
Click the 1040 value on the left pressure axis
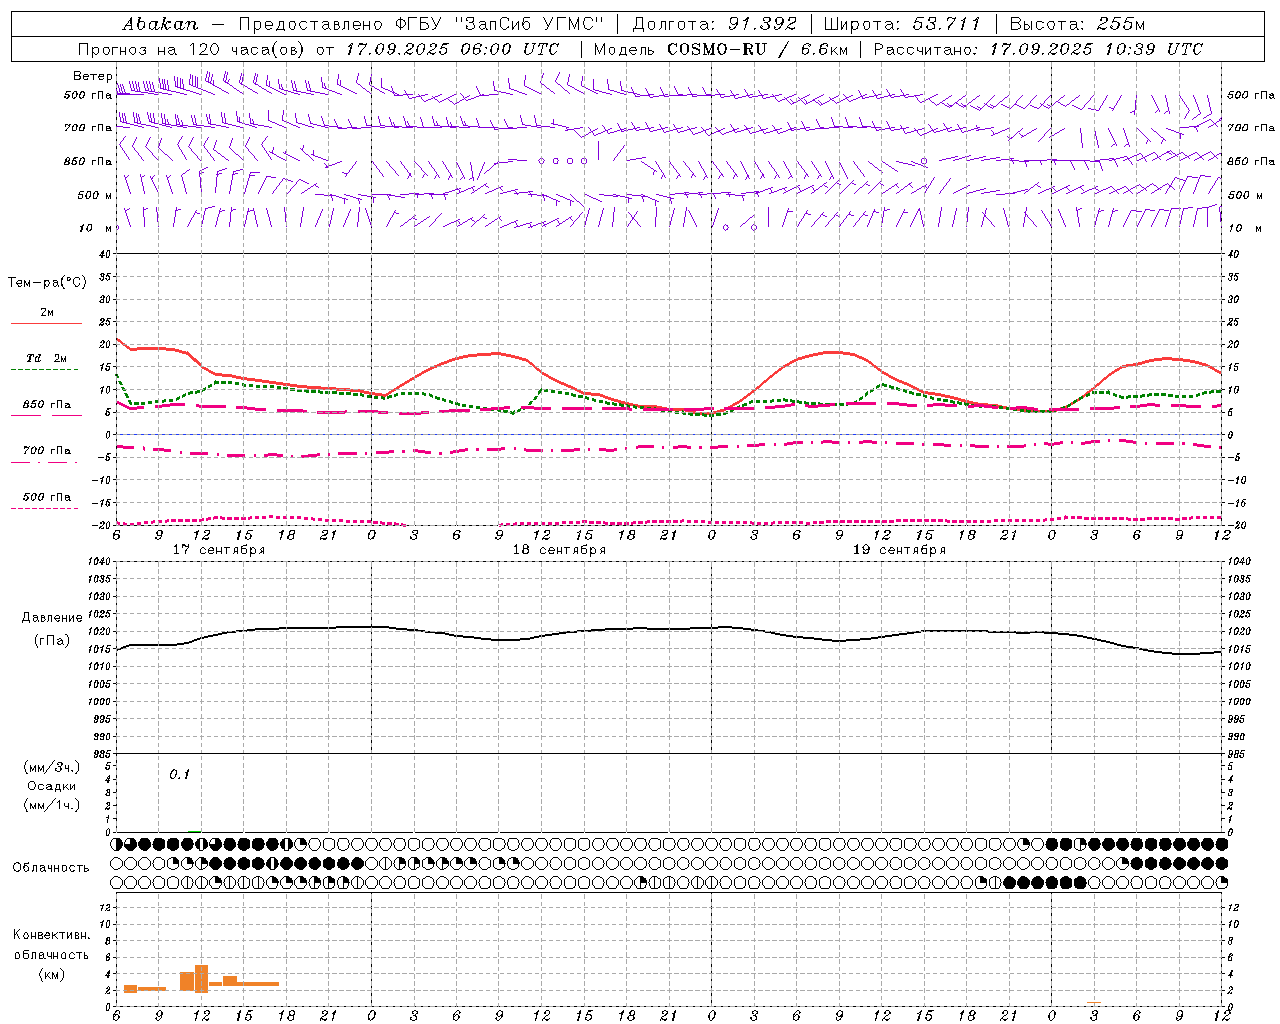pyautogui.click(x=98, y=562)
